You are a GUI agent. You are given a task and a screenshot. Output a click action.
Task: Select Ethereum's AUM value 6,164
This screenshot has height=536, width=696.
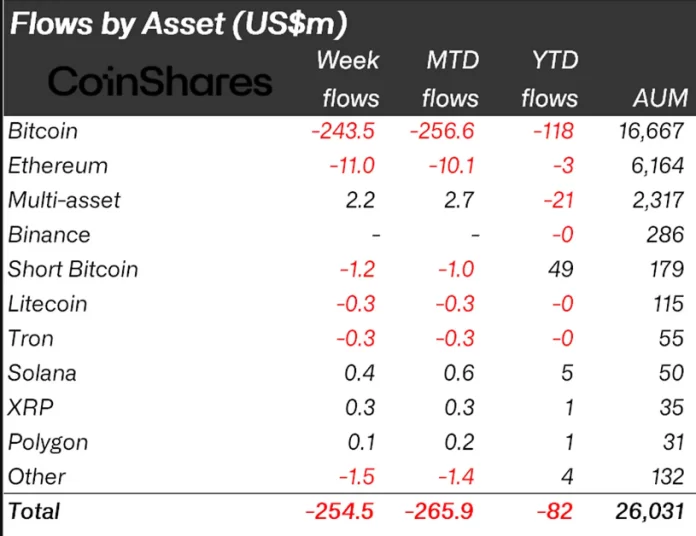[660, 165]
